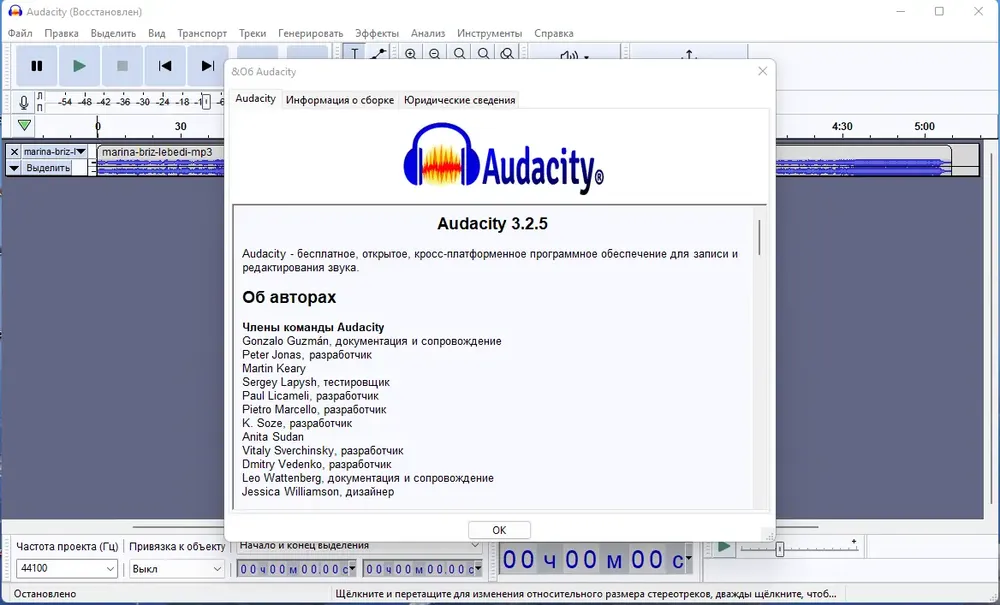Select the envelope tool icon
The height and width of the screenshot is (605, 1000).
[x=378, y=54]
